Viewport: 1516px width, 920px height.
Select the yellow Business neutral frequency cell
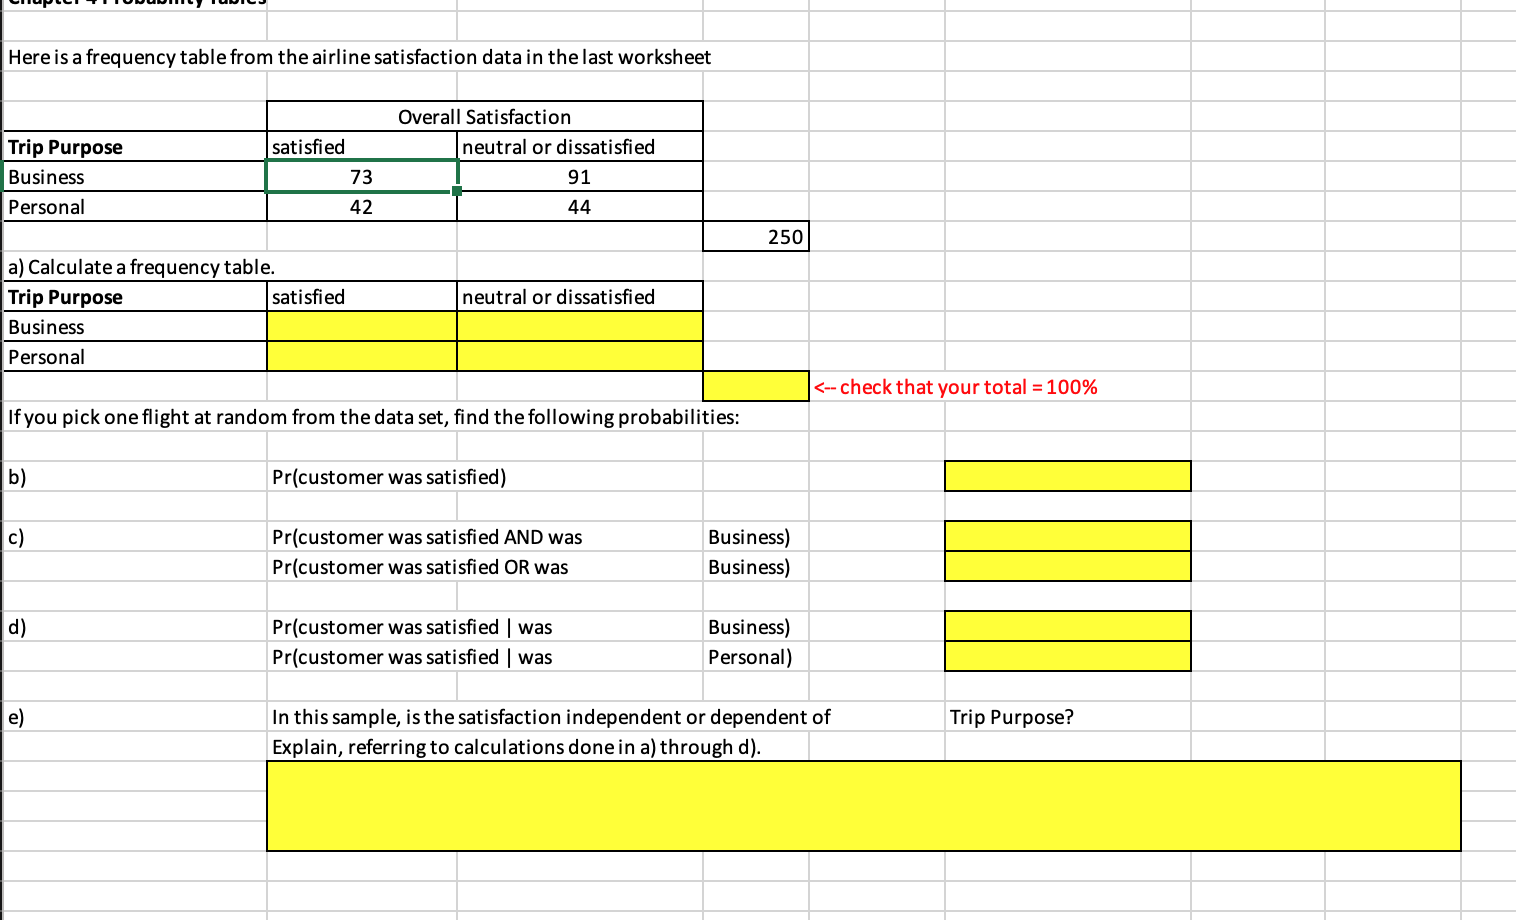coord(578,326)
